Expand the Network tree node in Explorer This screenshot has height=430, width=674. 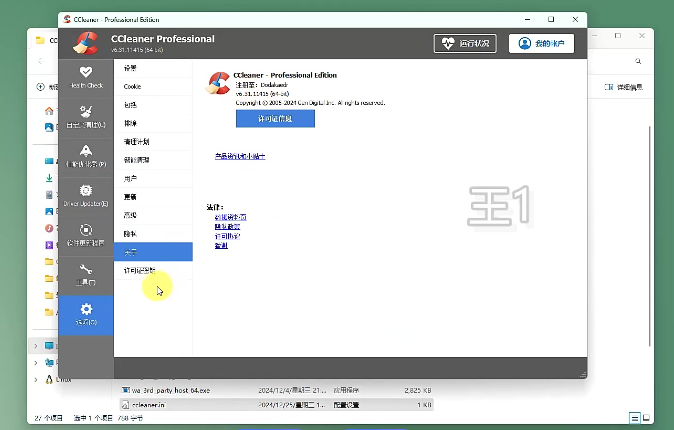[x=36, y=363]
